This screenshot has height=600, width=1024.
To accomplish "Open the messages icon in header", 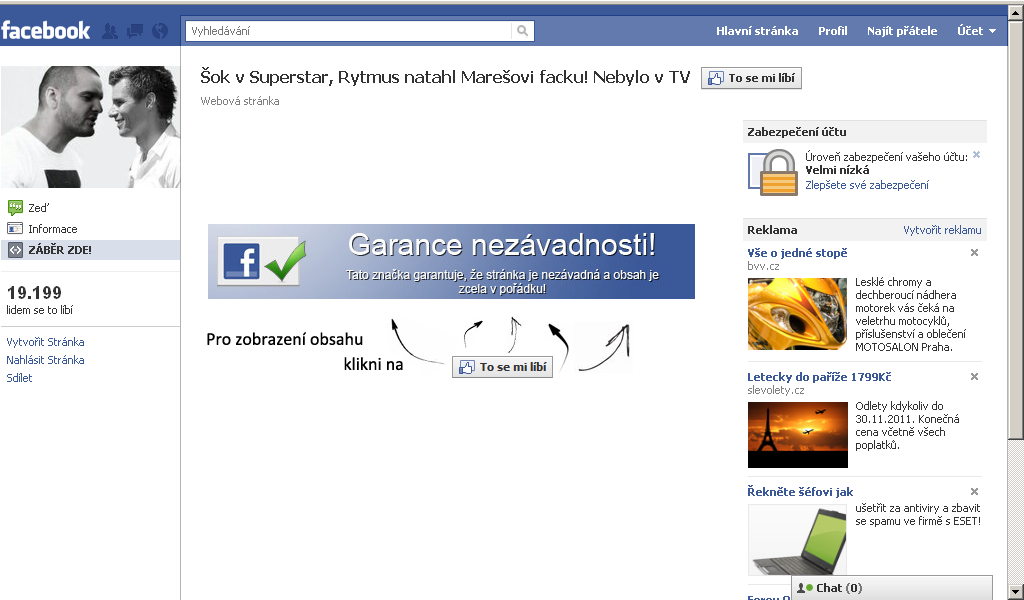I will click(135, 31).
